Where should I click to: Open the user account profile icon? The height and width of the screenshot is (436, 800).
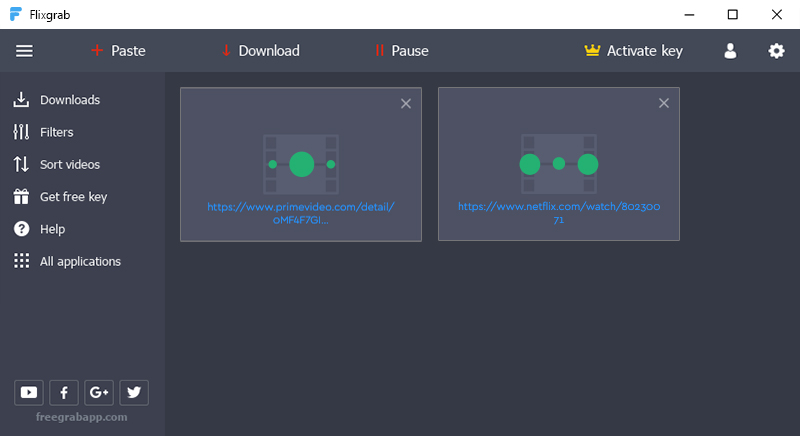coord(730,50)
